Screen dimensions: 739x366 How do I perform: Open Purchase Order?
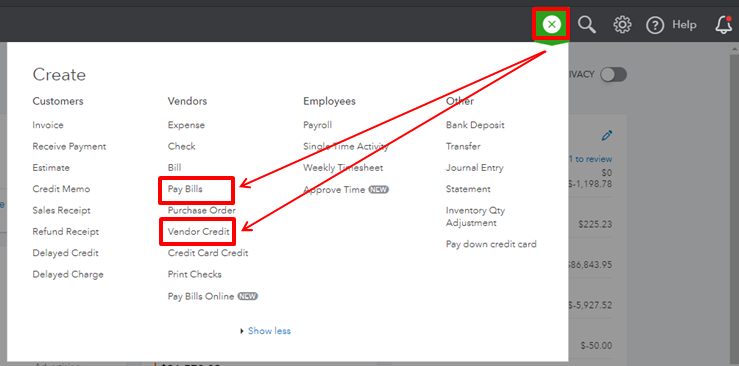[x=202, y=211]
